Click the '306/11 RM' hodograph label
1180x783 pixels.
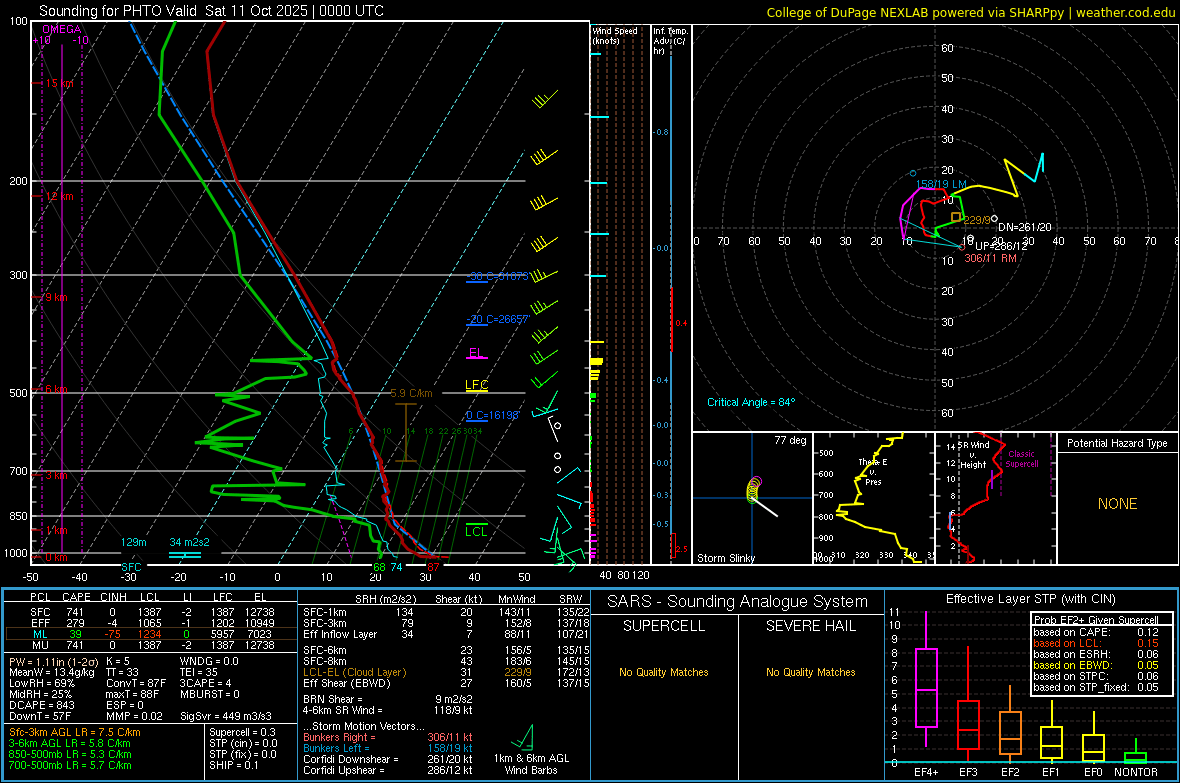(x=990, y=257)
